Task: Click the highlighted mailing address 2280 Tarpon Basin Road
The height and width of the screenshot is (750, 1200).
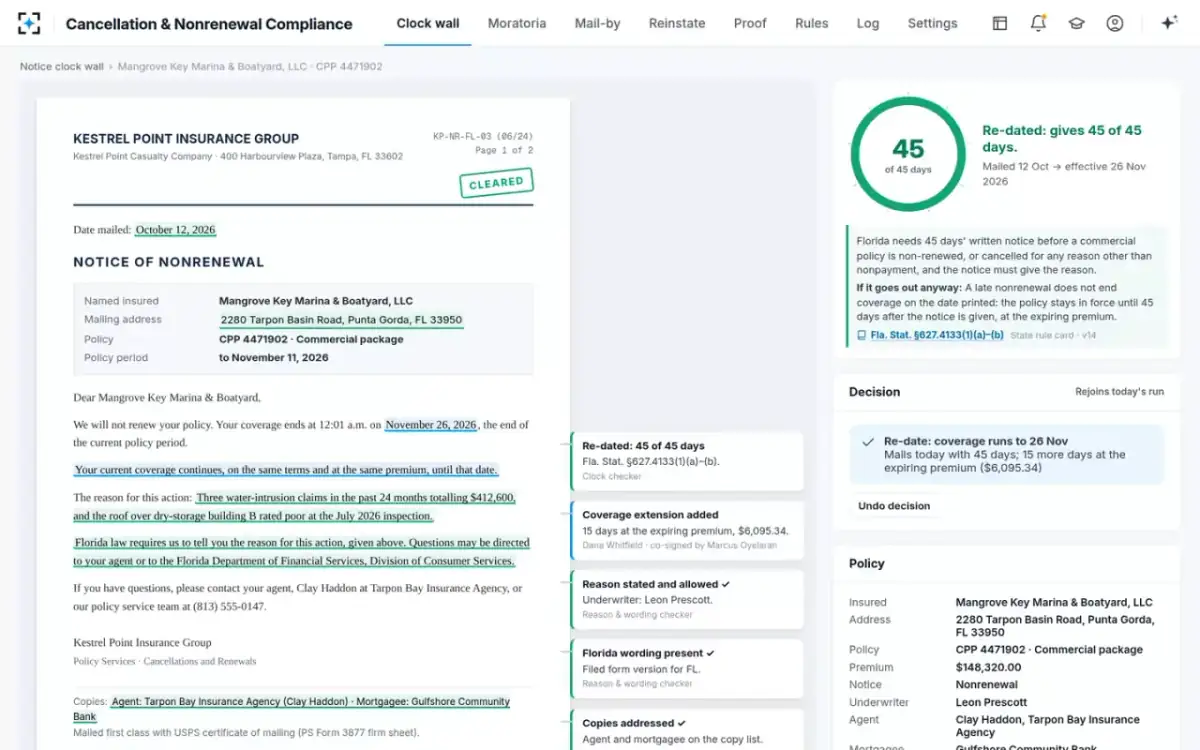Action: pos(341,320)
